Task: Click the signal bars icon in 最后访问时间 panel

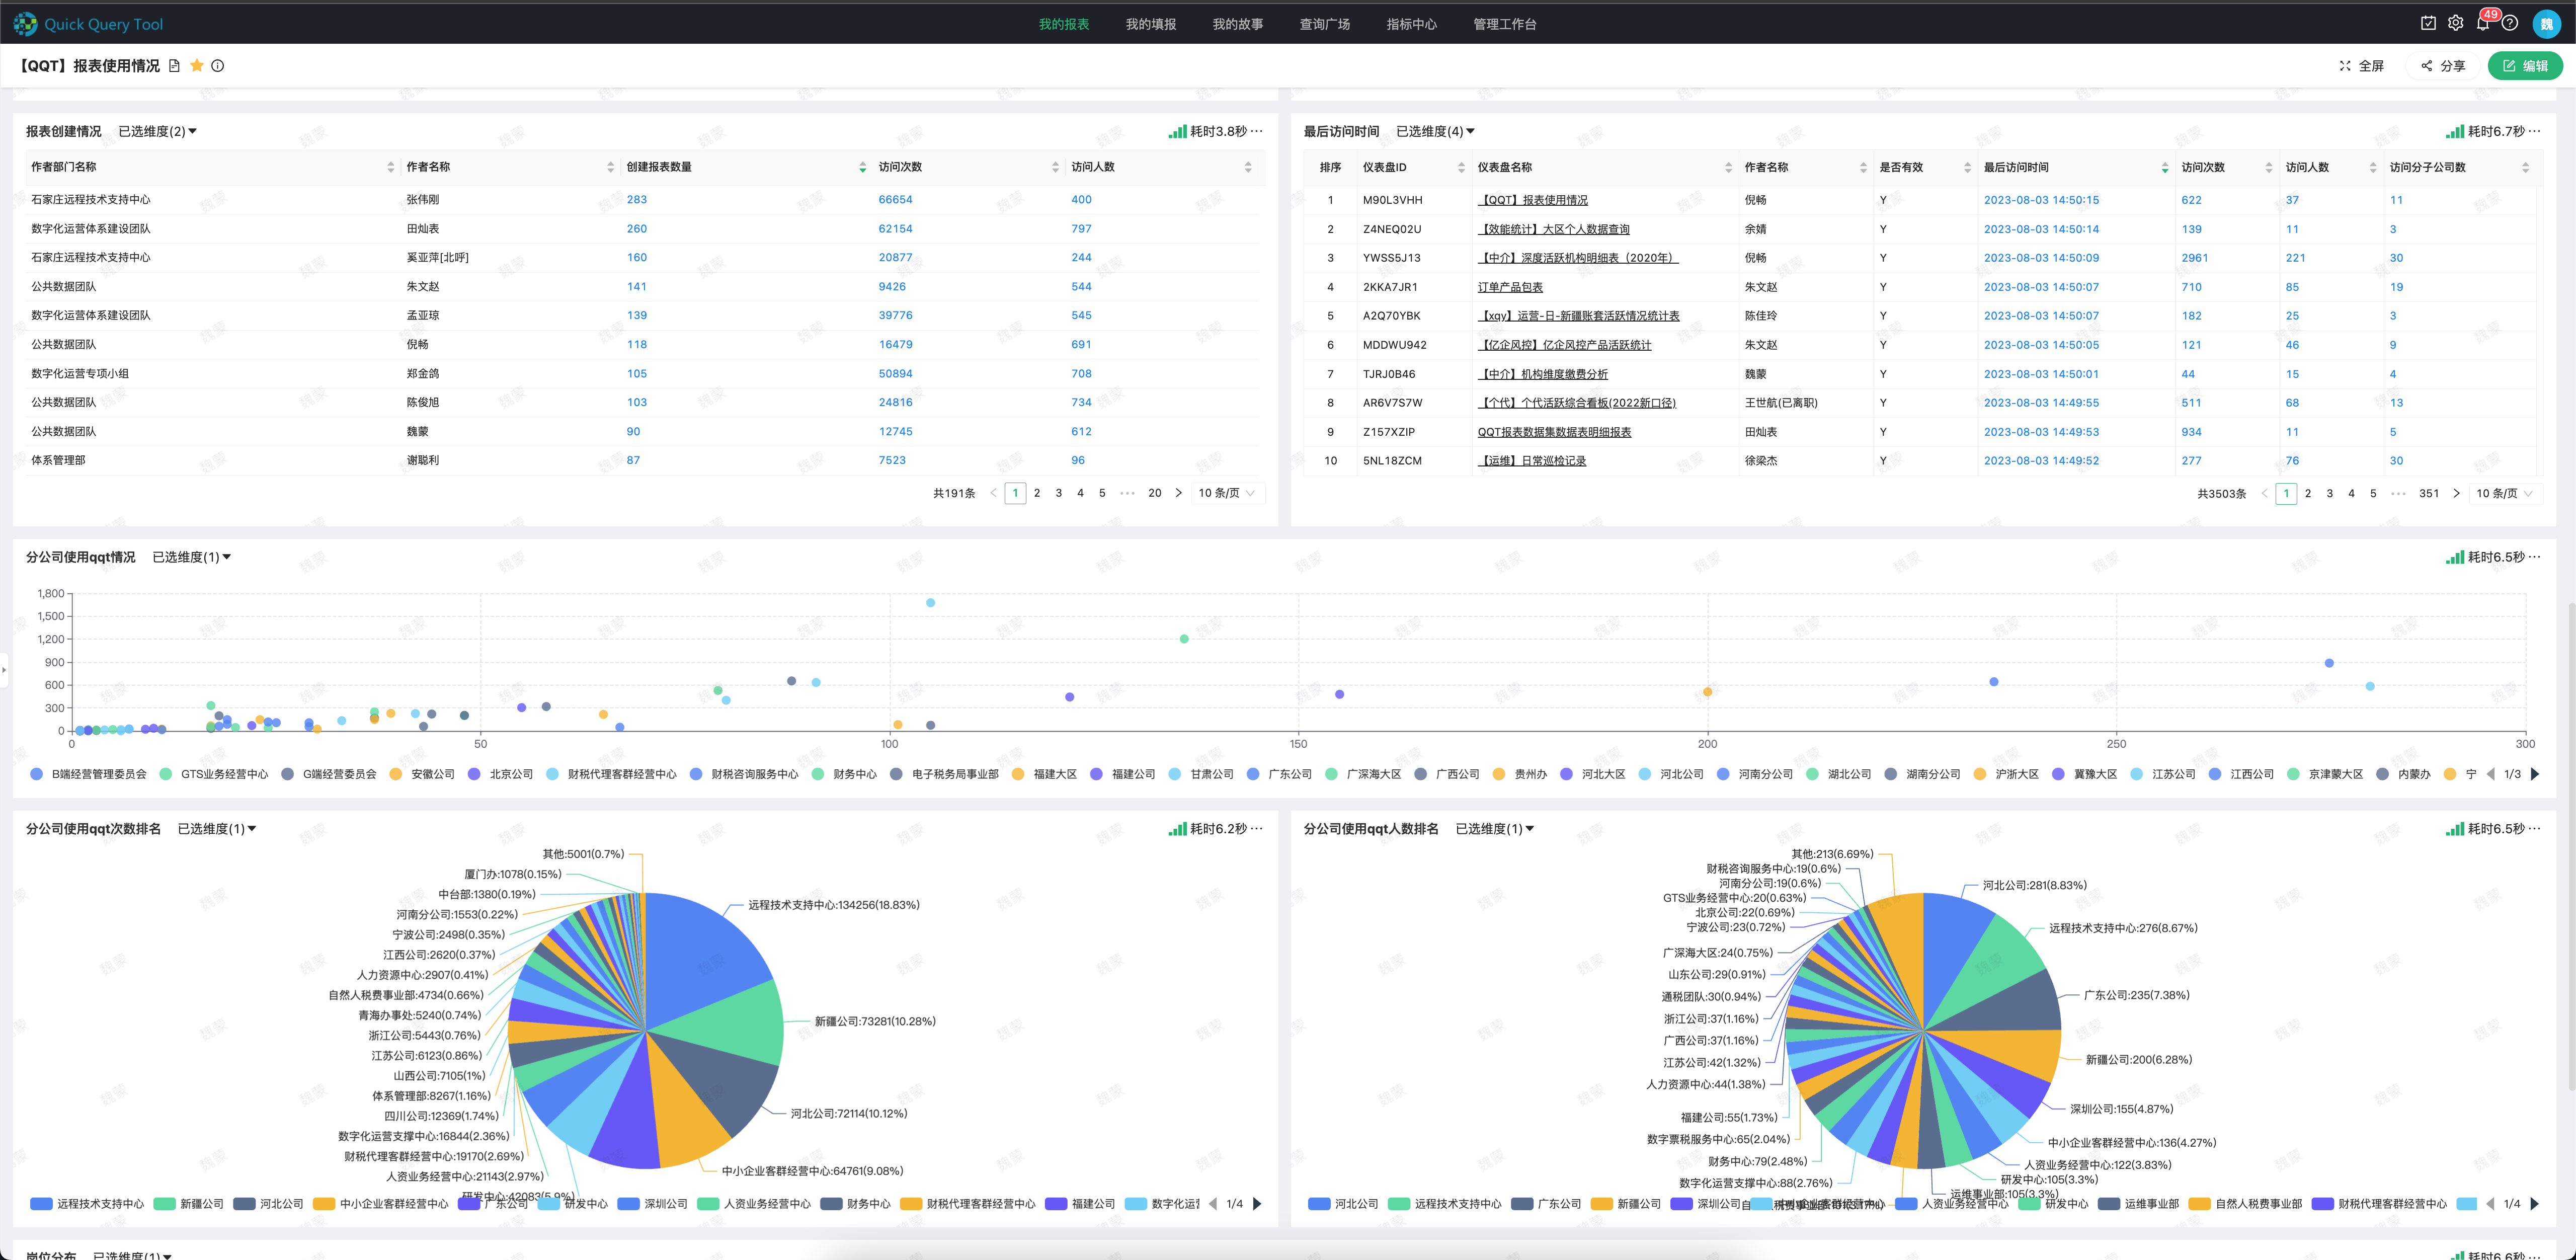Action: [x=2455, y=131]
